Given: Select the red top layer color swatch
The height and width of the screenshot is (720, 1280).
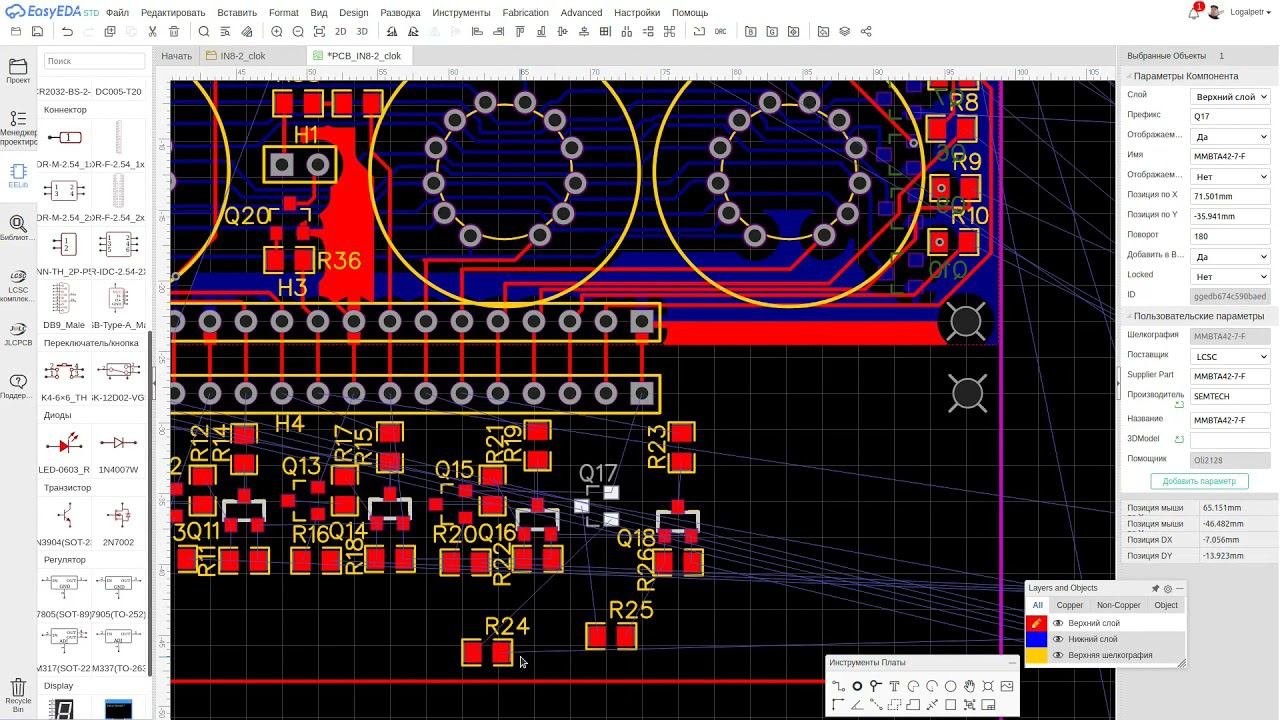Looking at the screenshot, I should click(x=1037, y=623).
